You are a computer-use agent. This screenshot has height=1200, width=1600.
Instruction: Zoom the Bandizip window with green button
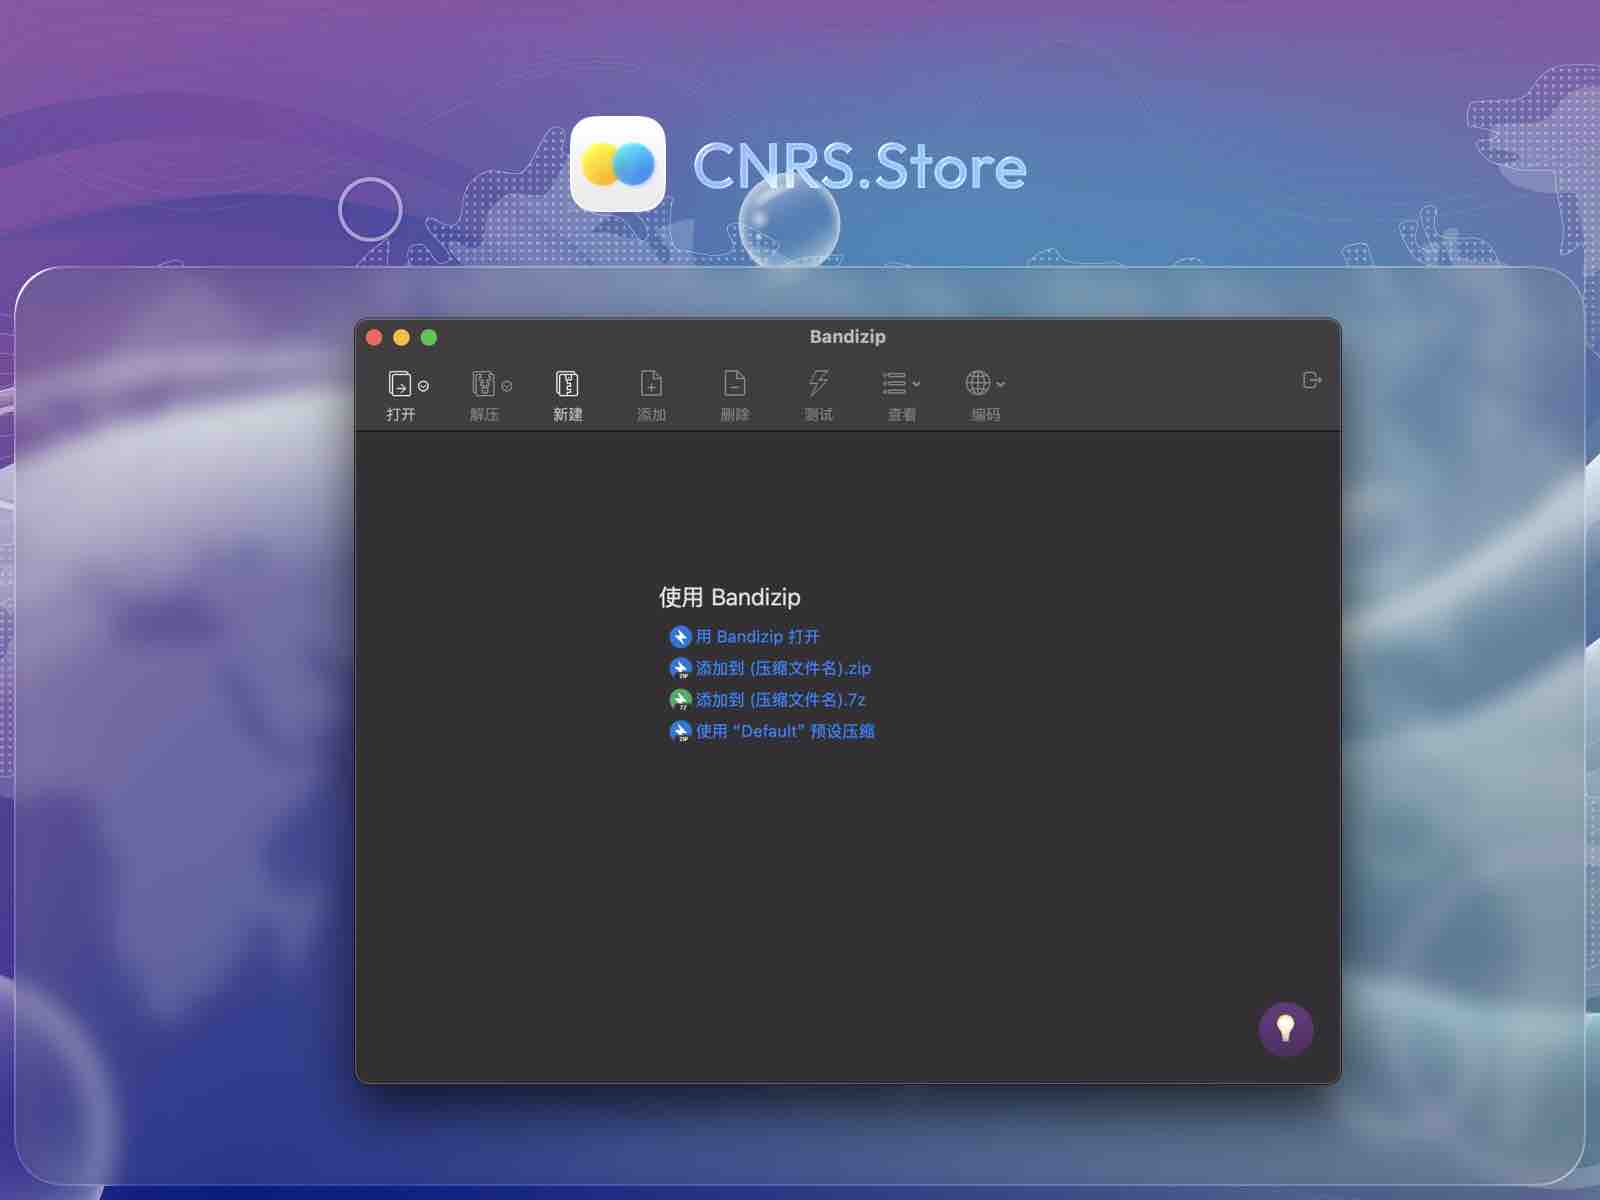[429, 337]
